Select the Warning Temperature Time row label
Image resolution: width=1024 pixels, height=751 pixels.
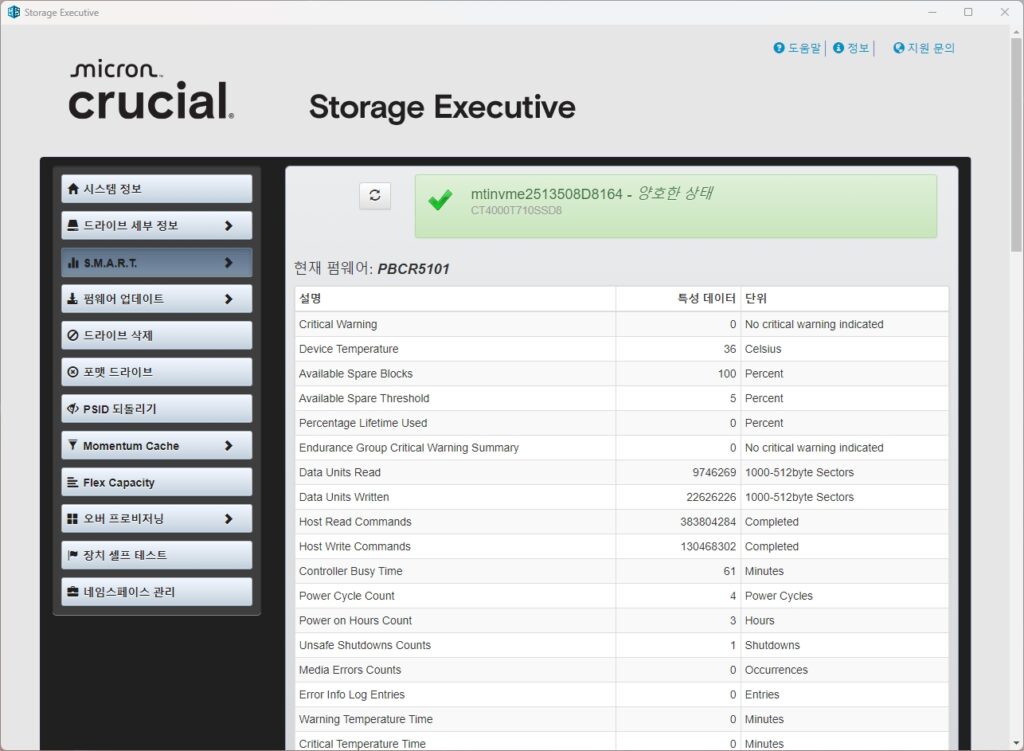(x=366, y=719)
